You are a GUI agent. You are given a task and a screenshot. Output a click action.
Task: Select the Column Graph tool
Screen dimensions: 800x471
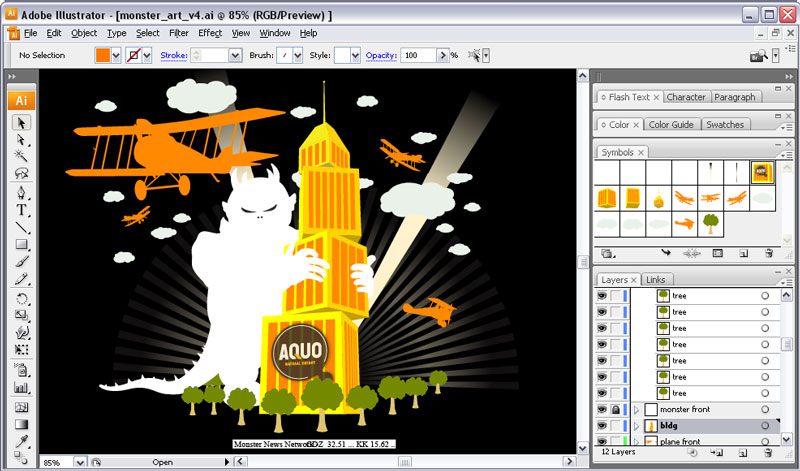tap(21, 387)
